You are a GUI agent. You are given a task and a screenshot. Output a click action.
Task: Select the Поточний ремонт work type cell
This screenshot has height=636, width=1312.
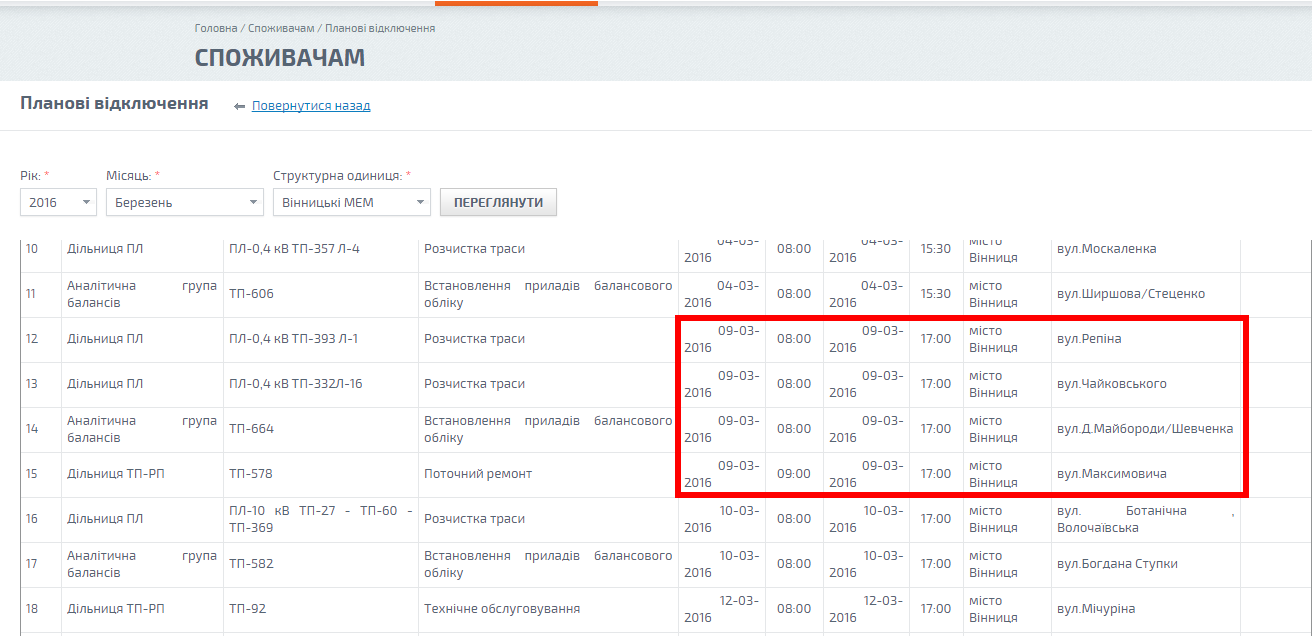click(478, 474)
